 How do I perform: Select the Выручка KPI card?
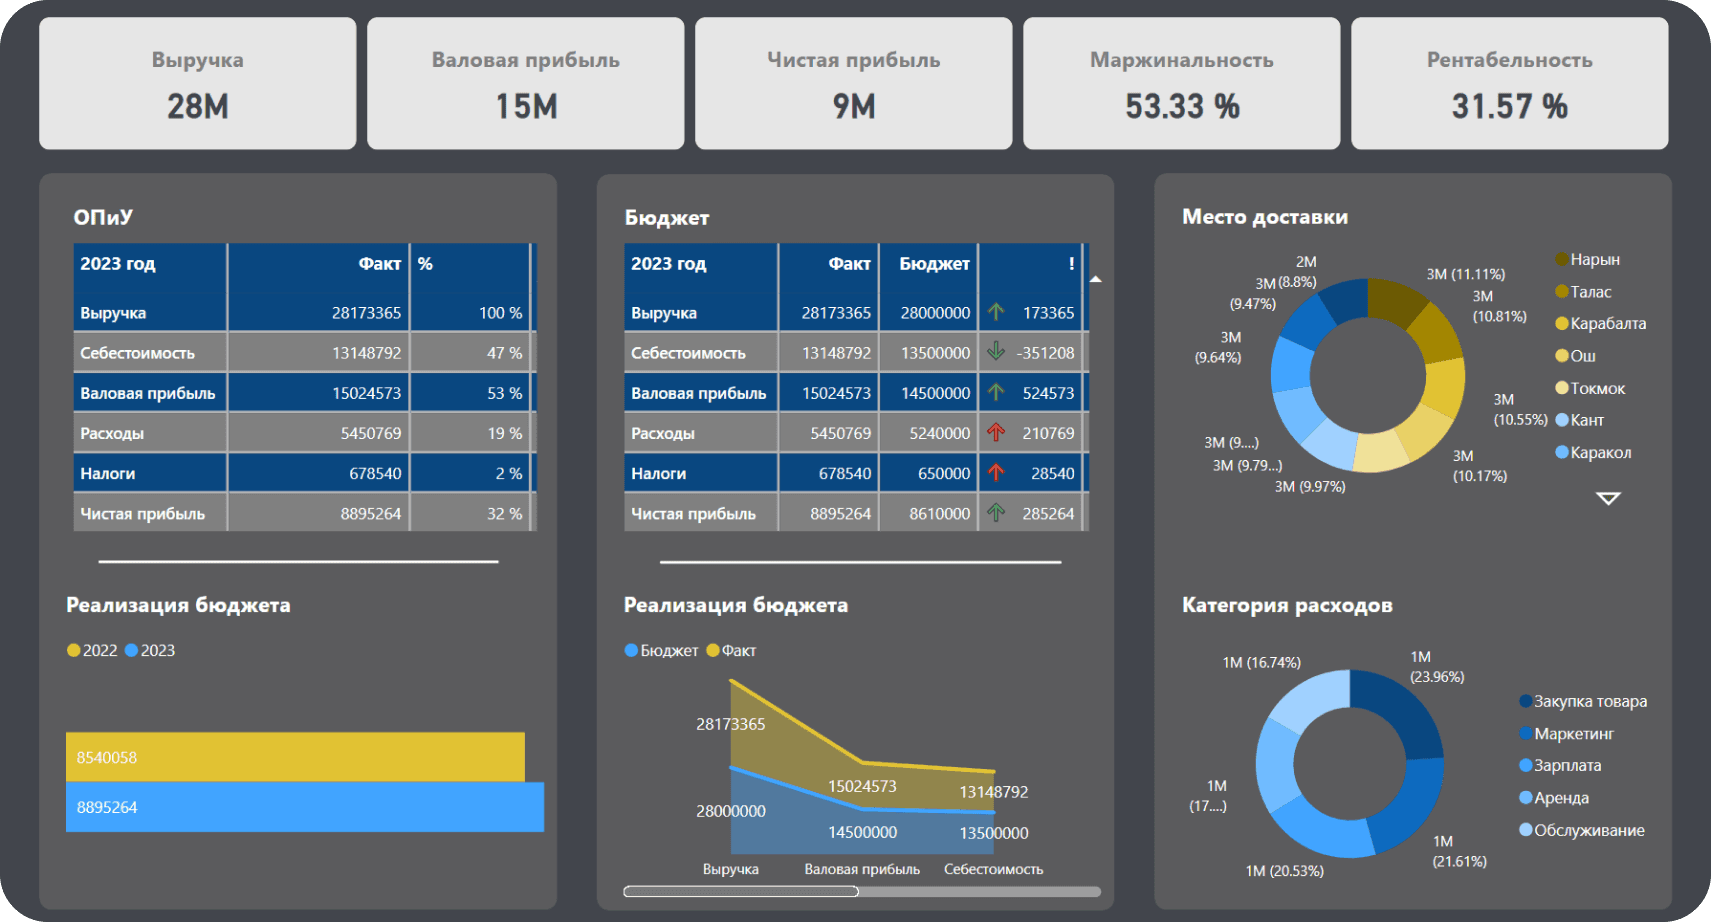(x=197, y=83)
